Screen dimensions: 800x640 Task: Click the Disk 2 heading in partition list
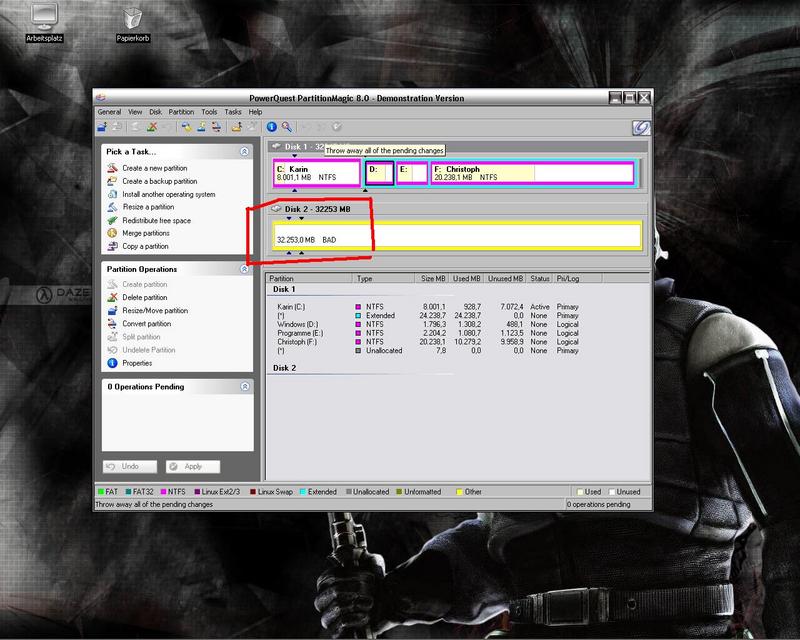[284, 368]
